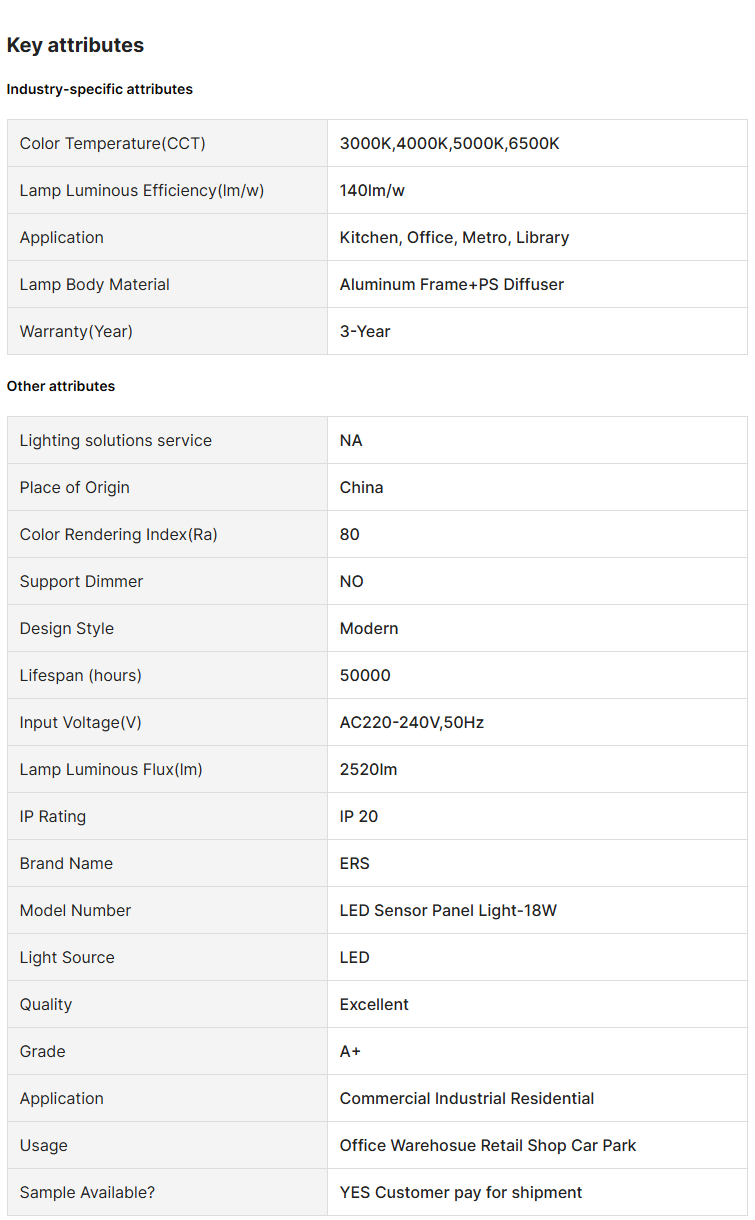Click the 140lm/w efficiency value
755x1220 pixels.
click(x=372, y=190)
